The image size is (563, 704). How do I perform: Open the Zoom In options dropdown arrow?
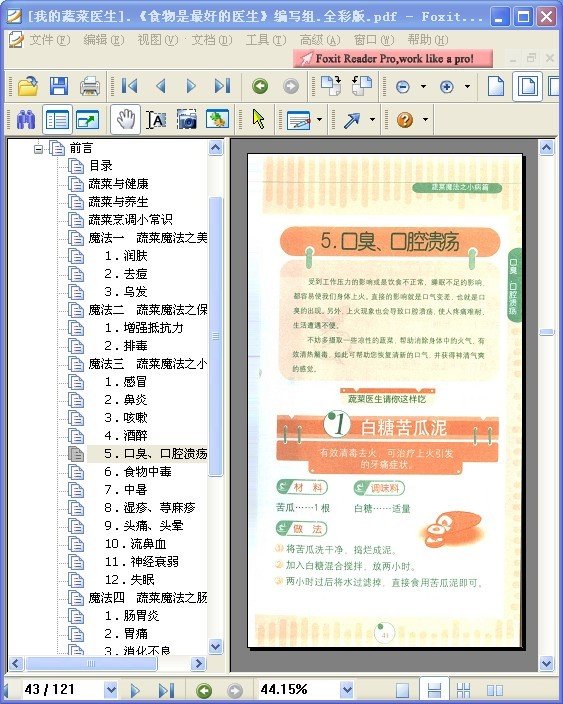click(467, 86)
